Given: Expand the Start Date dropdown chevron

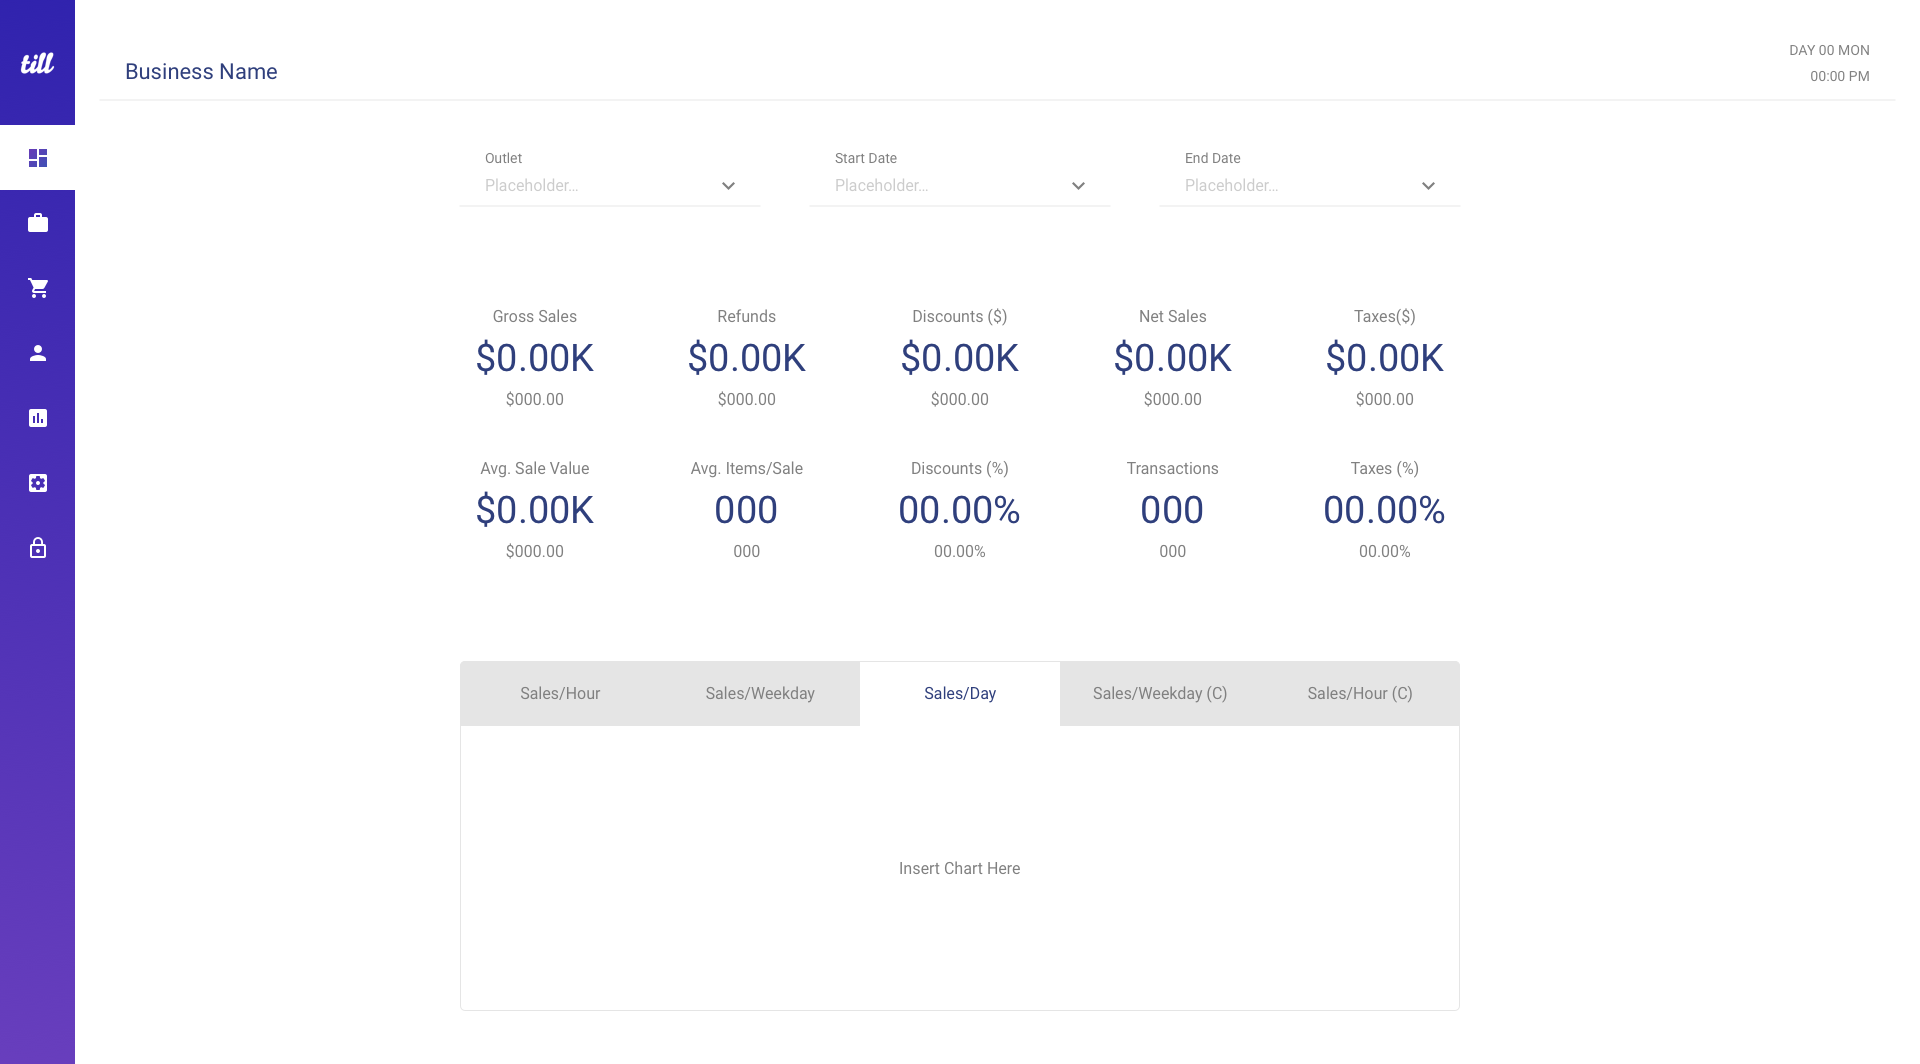Looking at the screenshot, I should 1078,186.
